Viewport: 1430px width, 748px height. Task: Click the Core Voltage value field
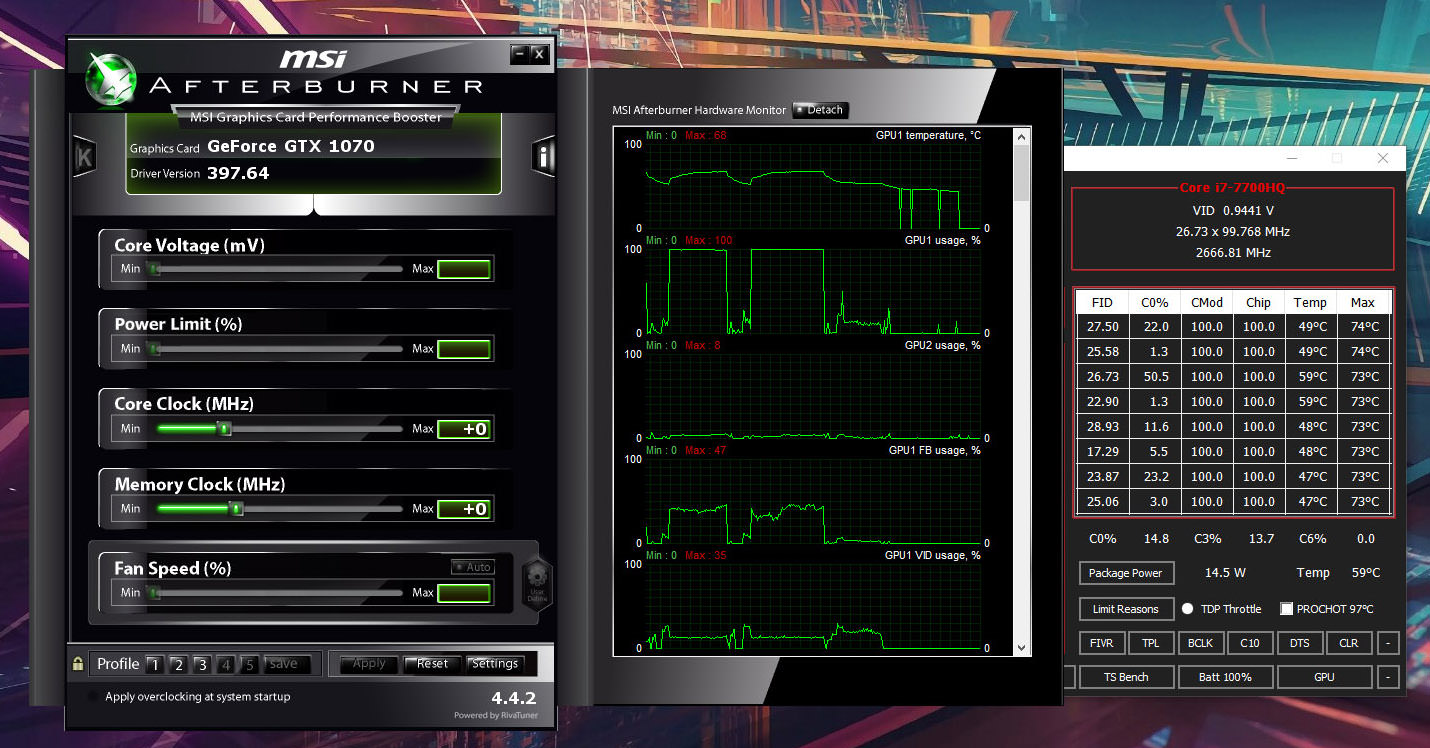coord(464,269)
